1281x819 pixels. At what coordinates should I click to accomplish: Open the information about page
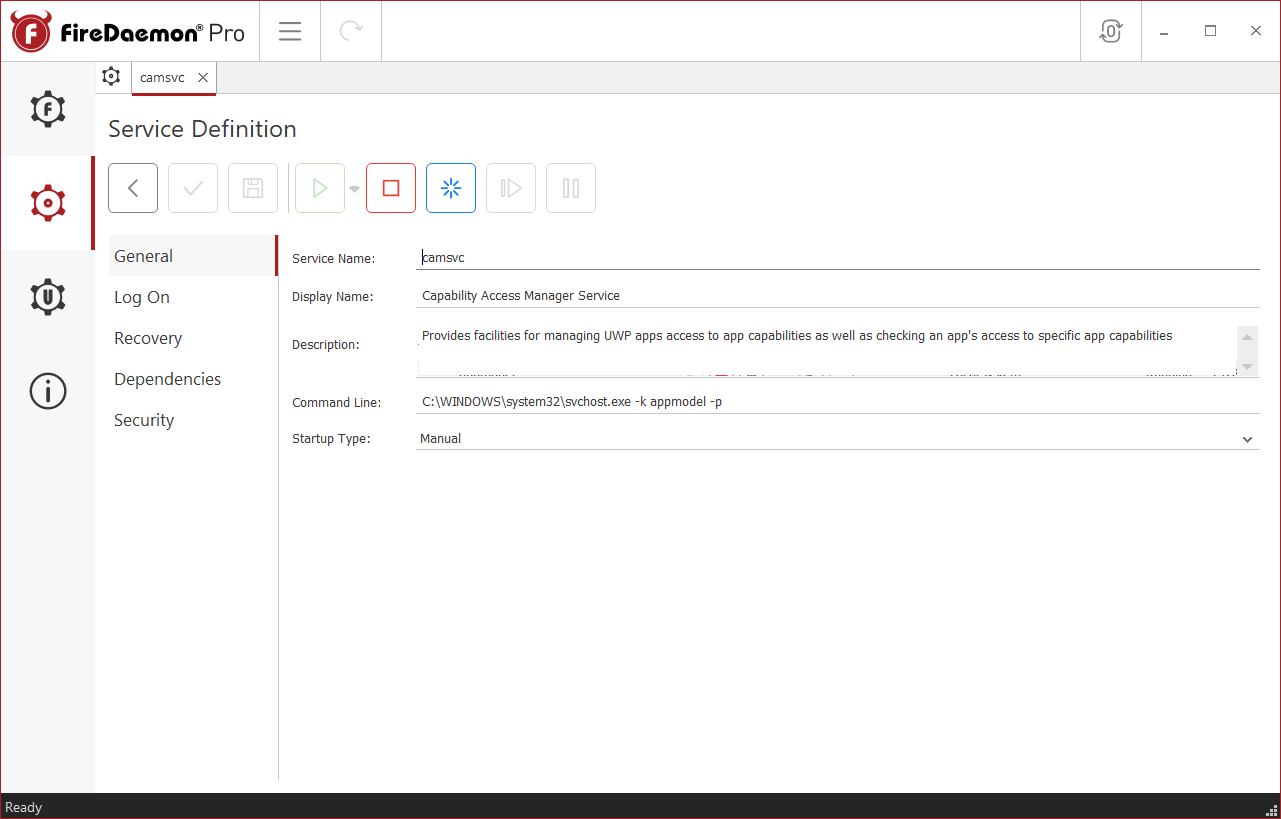pos(48,391)
